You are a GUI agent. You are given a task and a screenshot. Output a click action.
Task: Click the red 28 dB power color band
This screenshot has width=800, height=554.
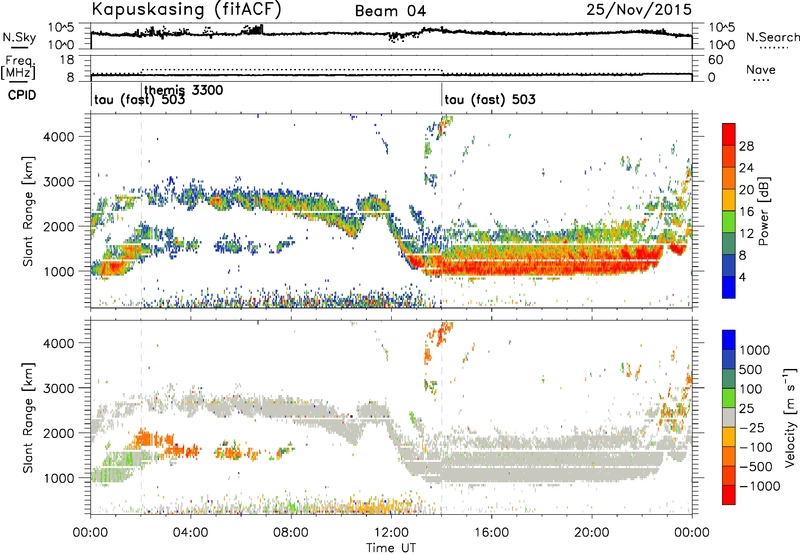[729, 135]
